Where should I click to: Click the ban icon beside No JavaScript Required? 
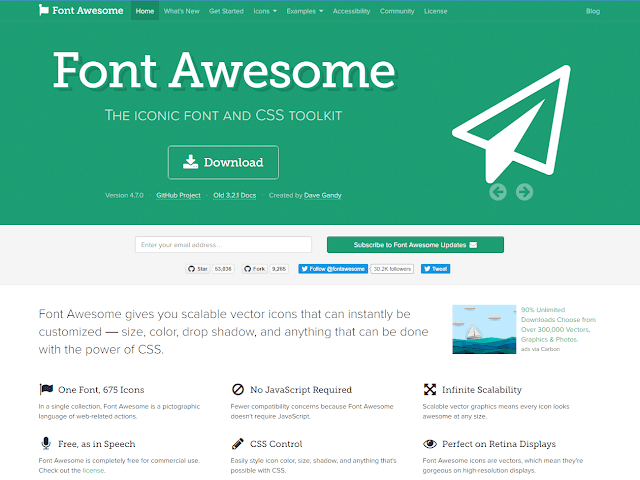pyautogui.click(x=238, y=389)
